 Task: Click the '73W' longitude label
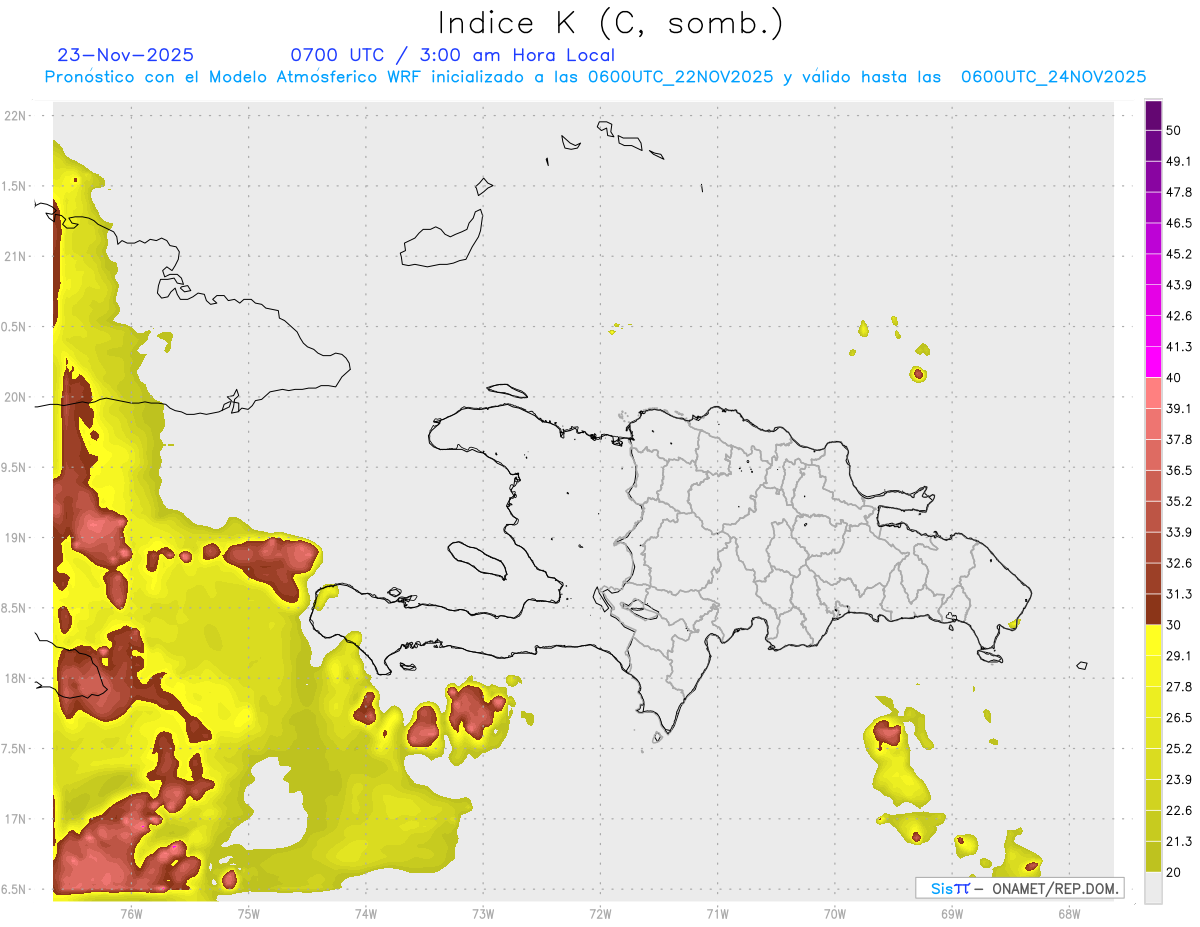[483, 912]
